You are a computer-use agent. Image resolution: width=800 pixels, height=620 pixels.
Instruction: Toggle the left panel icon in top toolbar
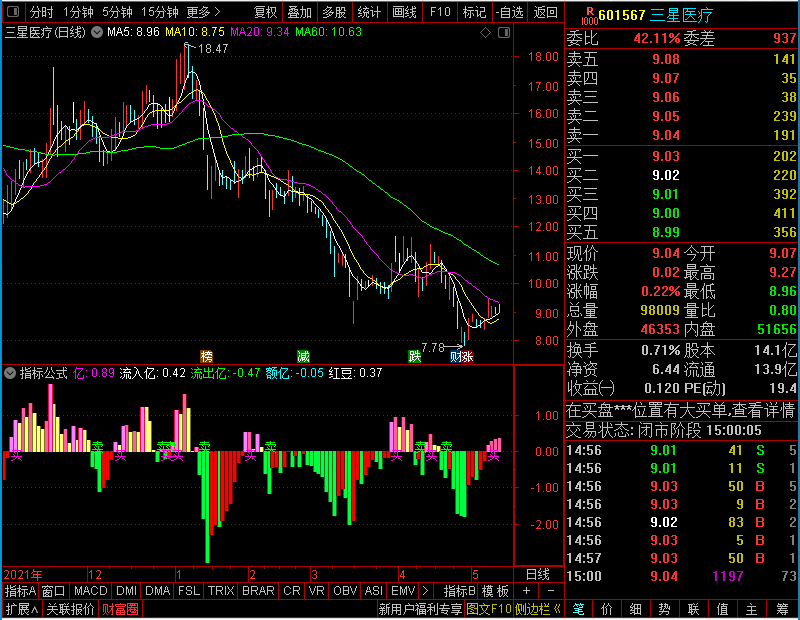pyautogui.click(x=13, y=11)
